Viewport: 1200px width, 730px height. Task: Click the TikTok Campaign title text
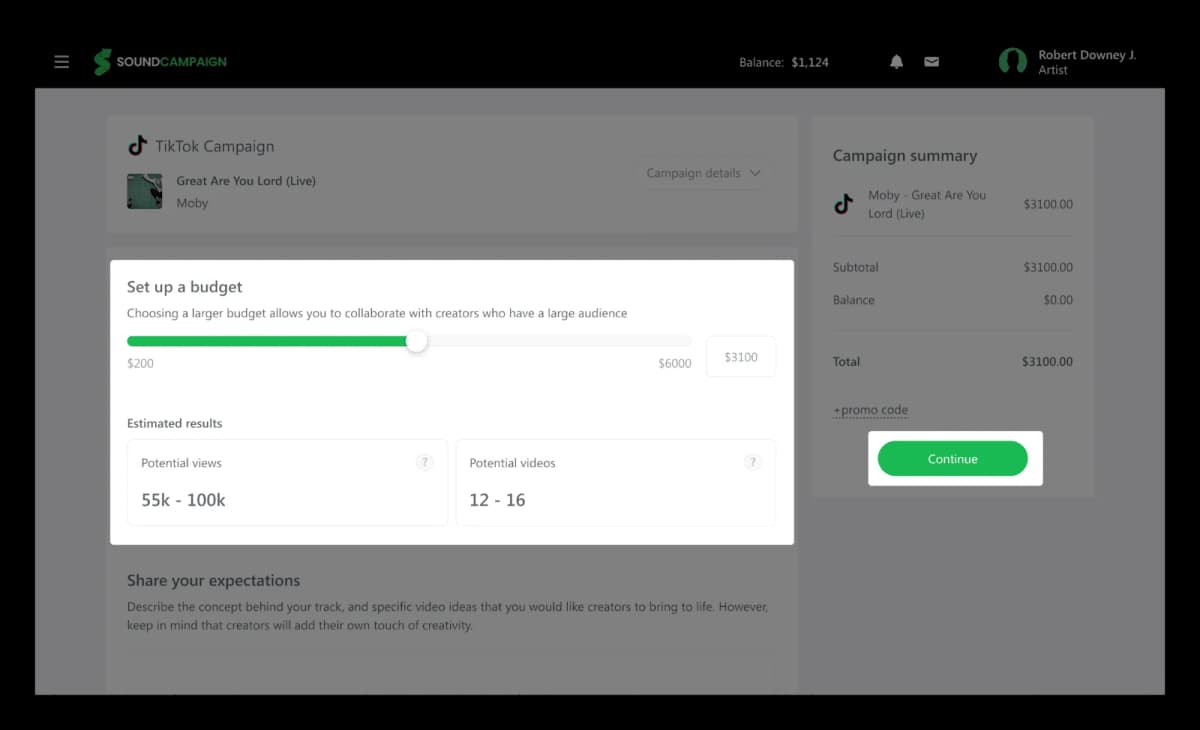pyautogui.click(x=215, y=146)
